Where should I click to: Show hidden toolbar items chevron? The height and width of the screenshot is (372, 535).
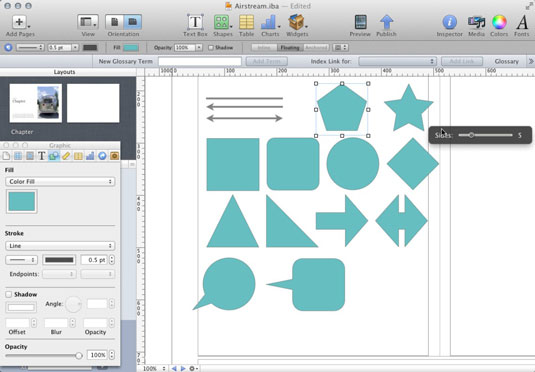[531, 61]
